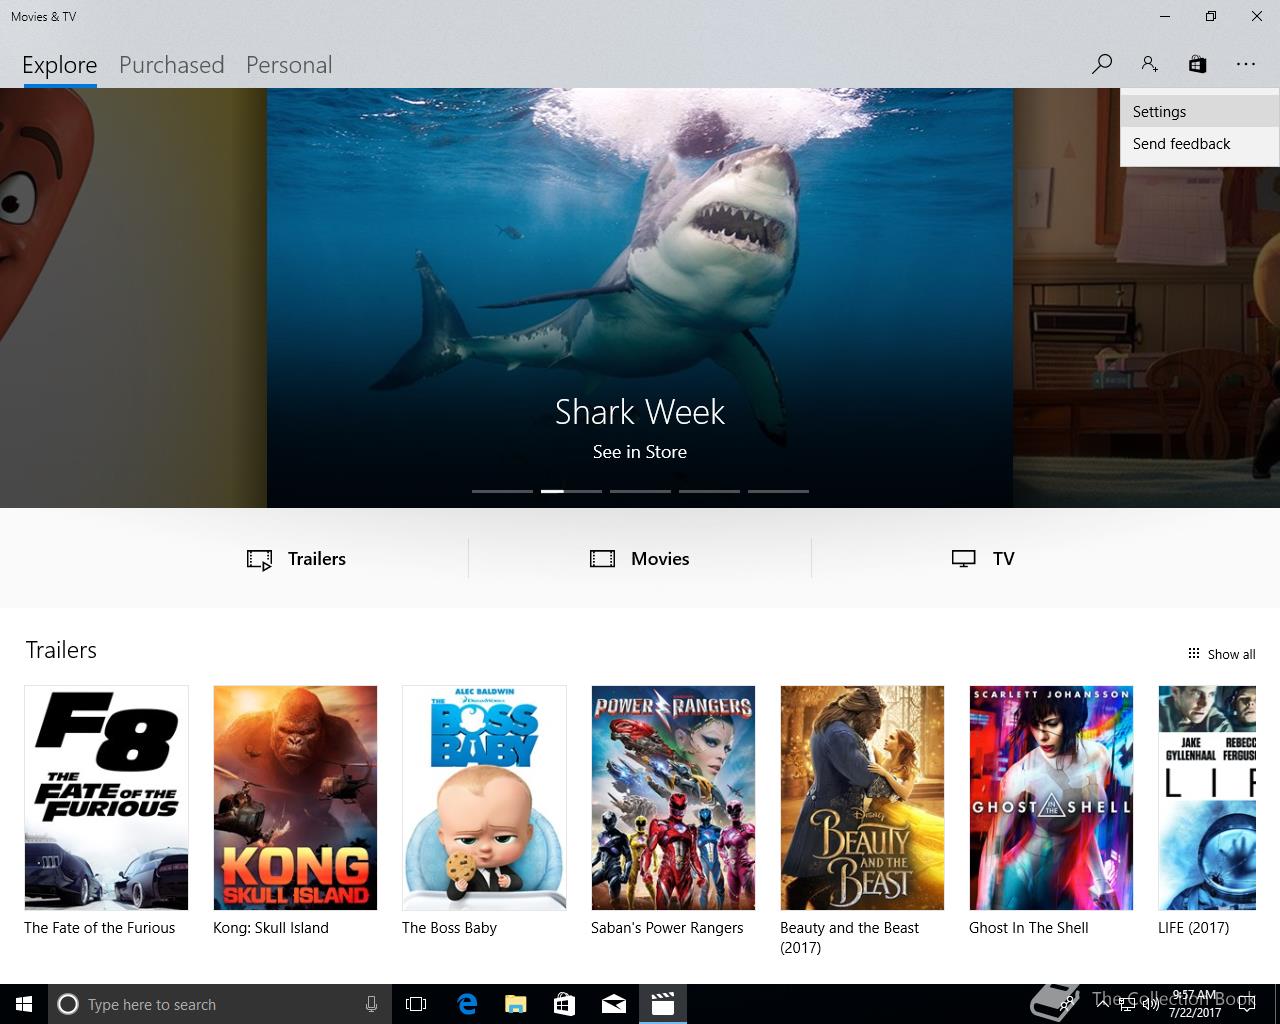Viewport: 1280px width, 1024px height.
Task: Select the fourth carousel page indicator
Action: [709, 491]
